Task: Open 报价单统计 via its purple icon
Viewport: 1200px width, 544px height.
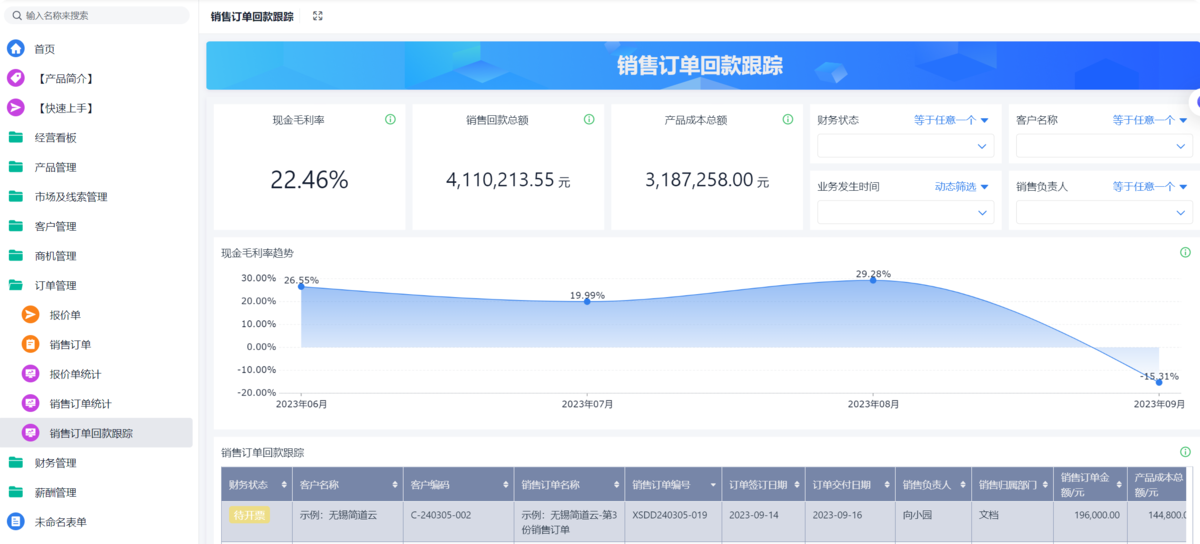Action: [x=31, y=374]
